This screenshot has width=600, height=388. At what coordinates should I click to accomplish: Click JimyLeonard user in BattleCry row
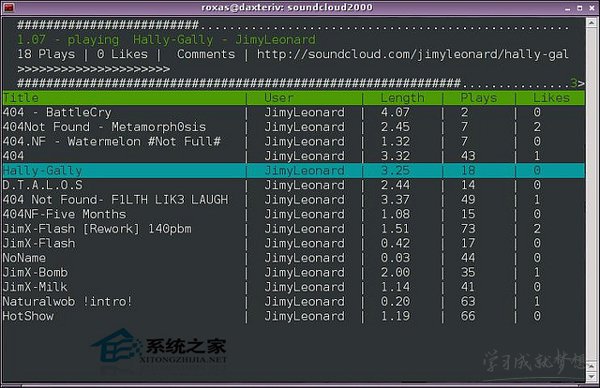[304, 112]
